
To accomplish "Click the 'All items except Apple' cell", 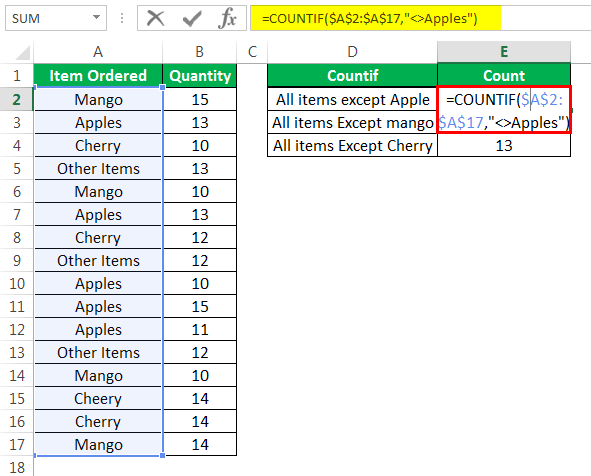I will point(352,99).
